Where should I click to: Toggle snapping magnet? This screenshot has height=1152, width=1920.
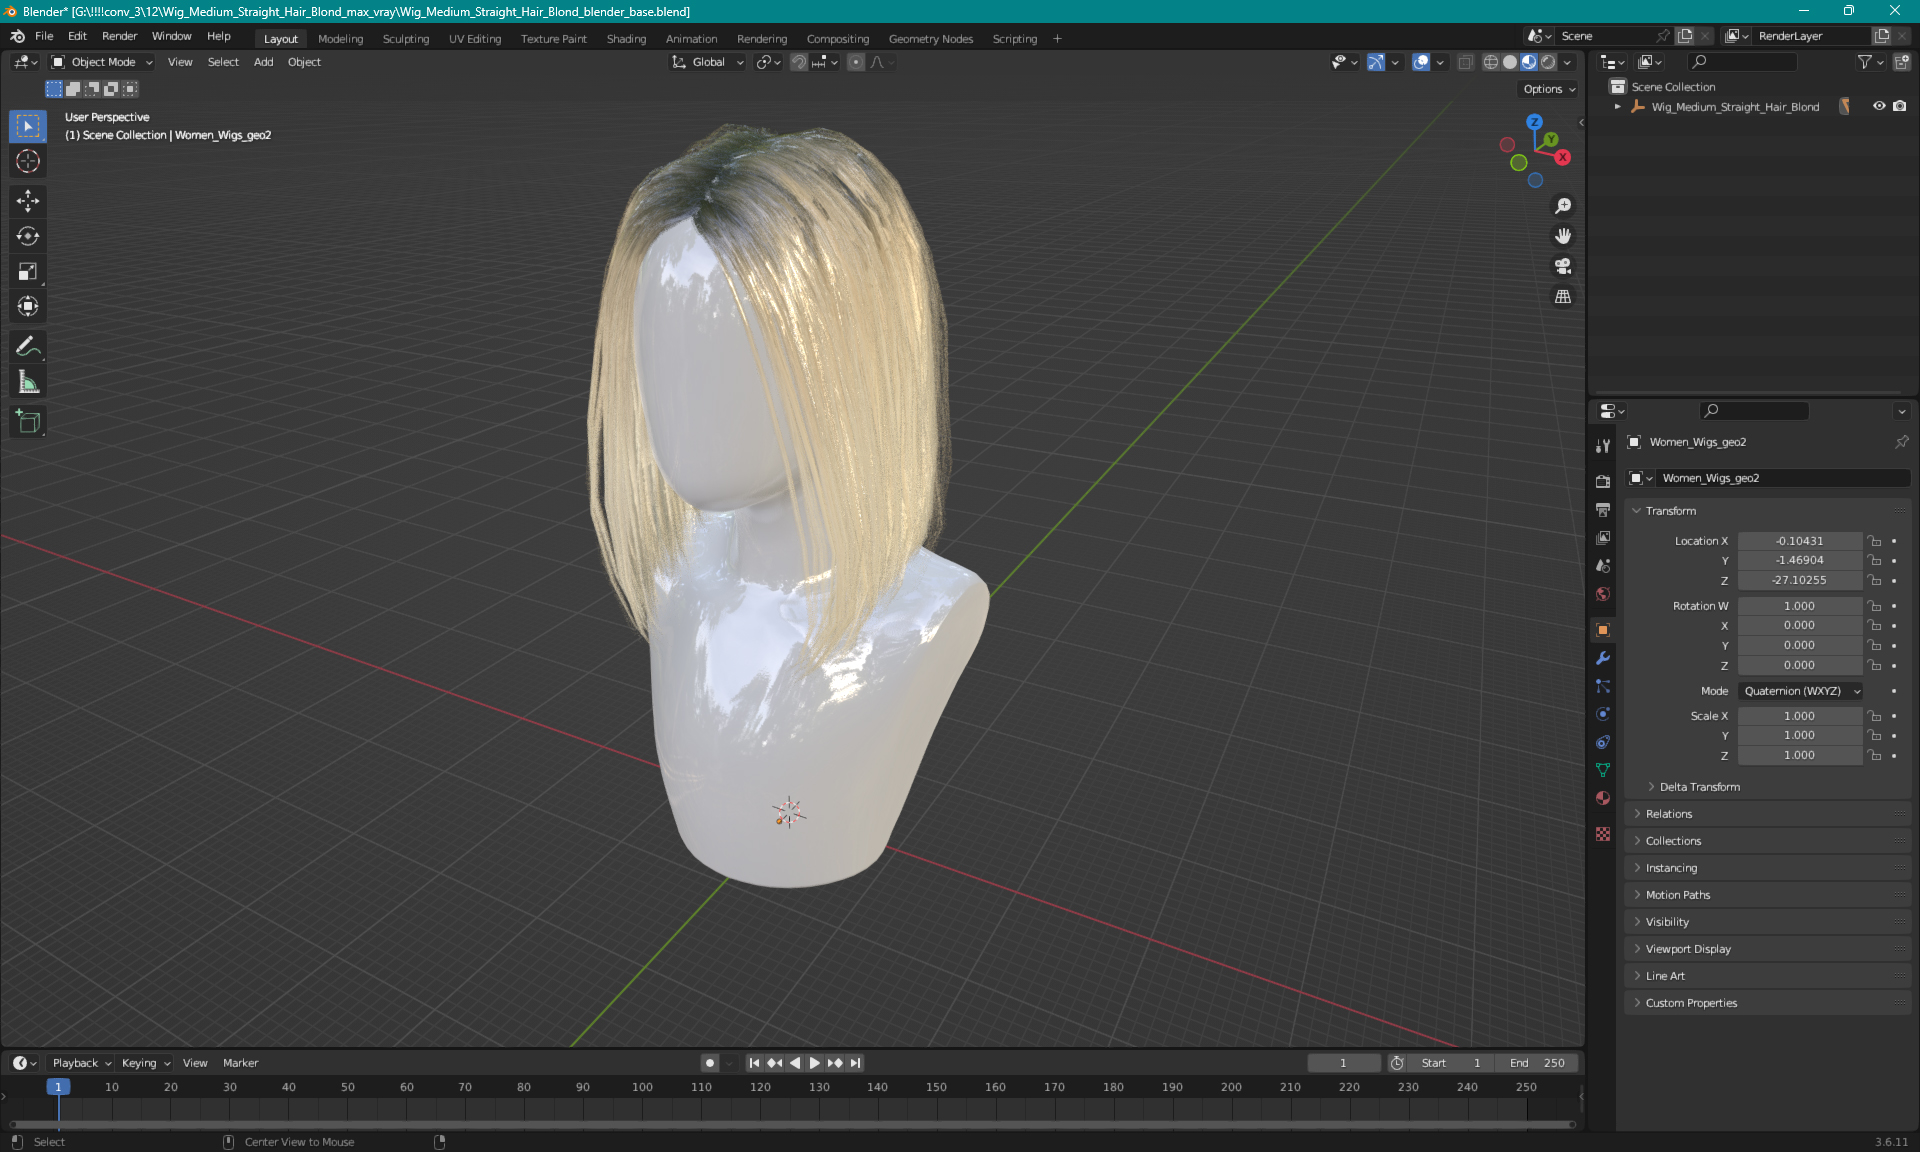pos(799,62)
